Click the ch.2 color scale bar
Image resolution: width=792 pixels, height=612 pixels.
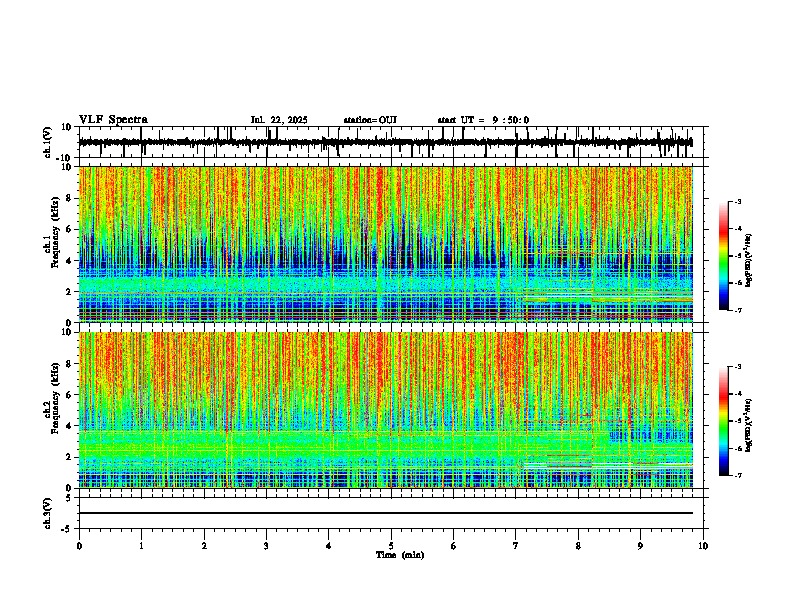coord(724,421)
